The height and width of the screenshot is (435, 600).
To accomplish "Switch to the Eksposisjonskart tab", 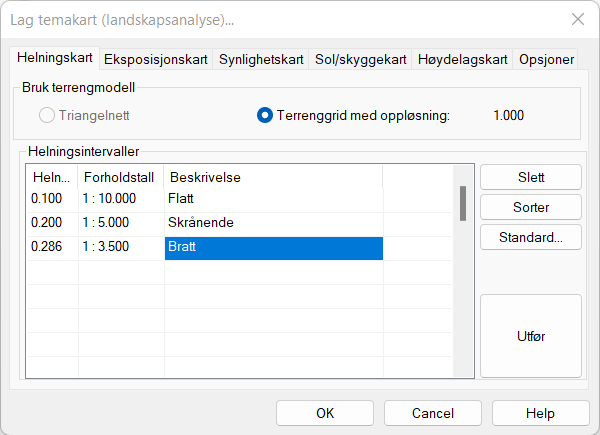I will [156, 59].
